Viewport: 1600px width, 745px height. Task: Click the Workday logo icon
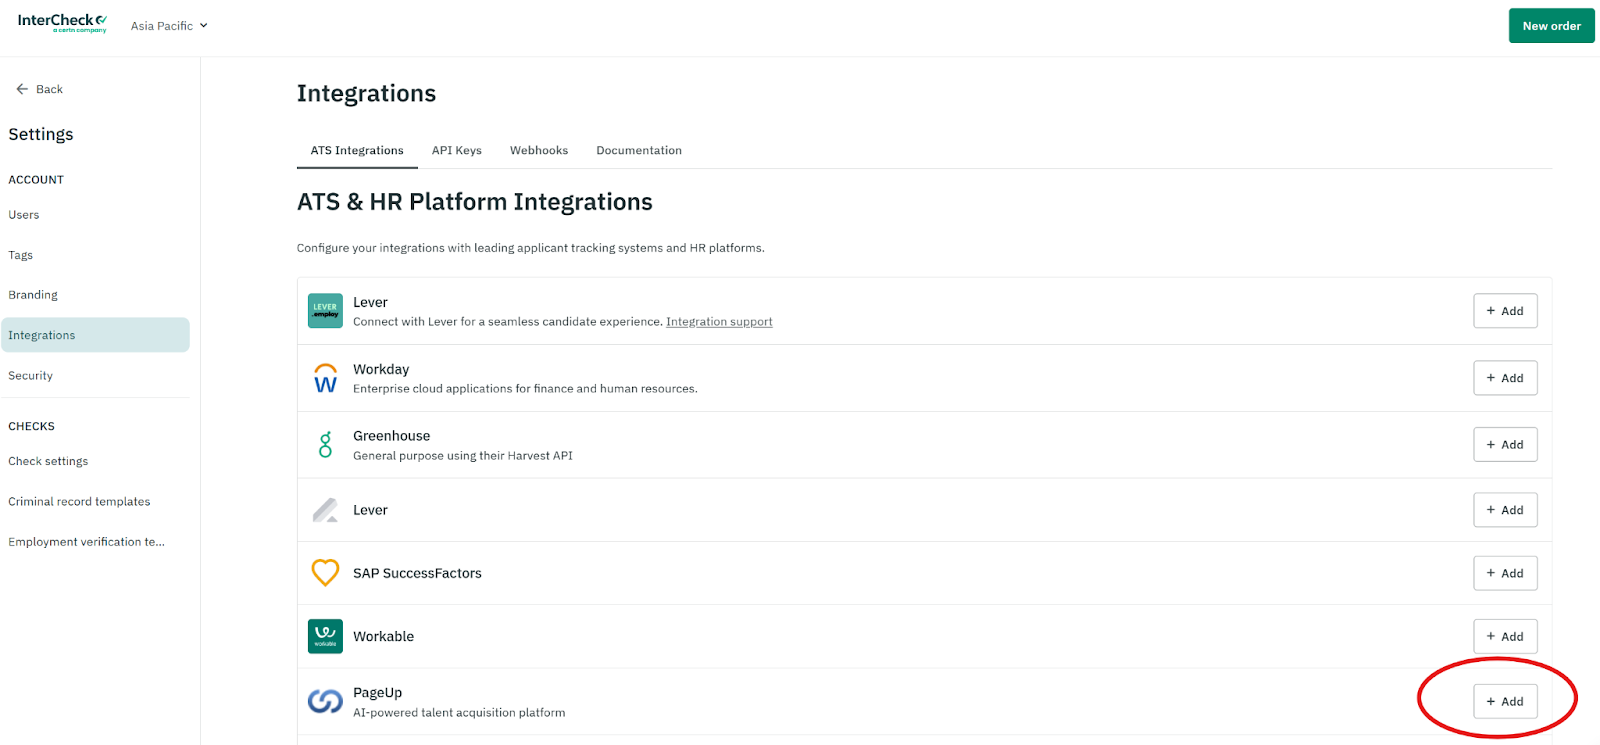click(x=325, y=378)
